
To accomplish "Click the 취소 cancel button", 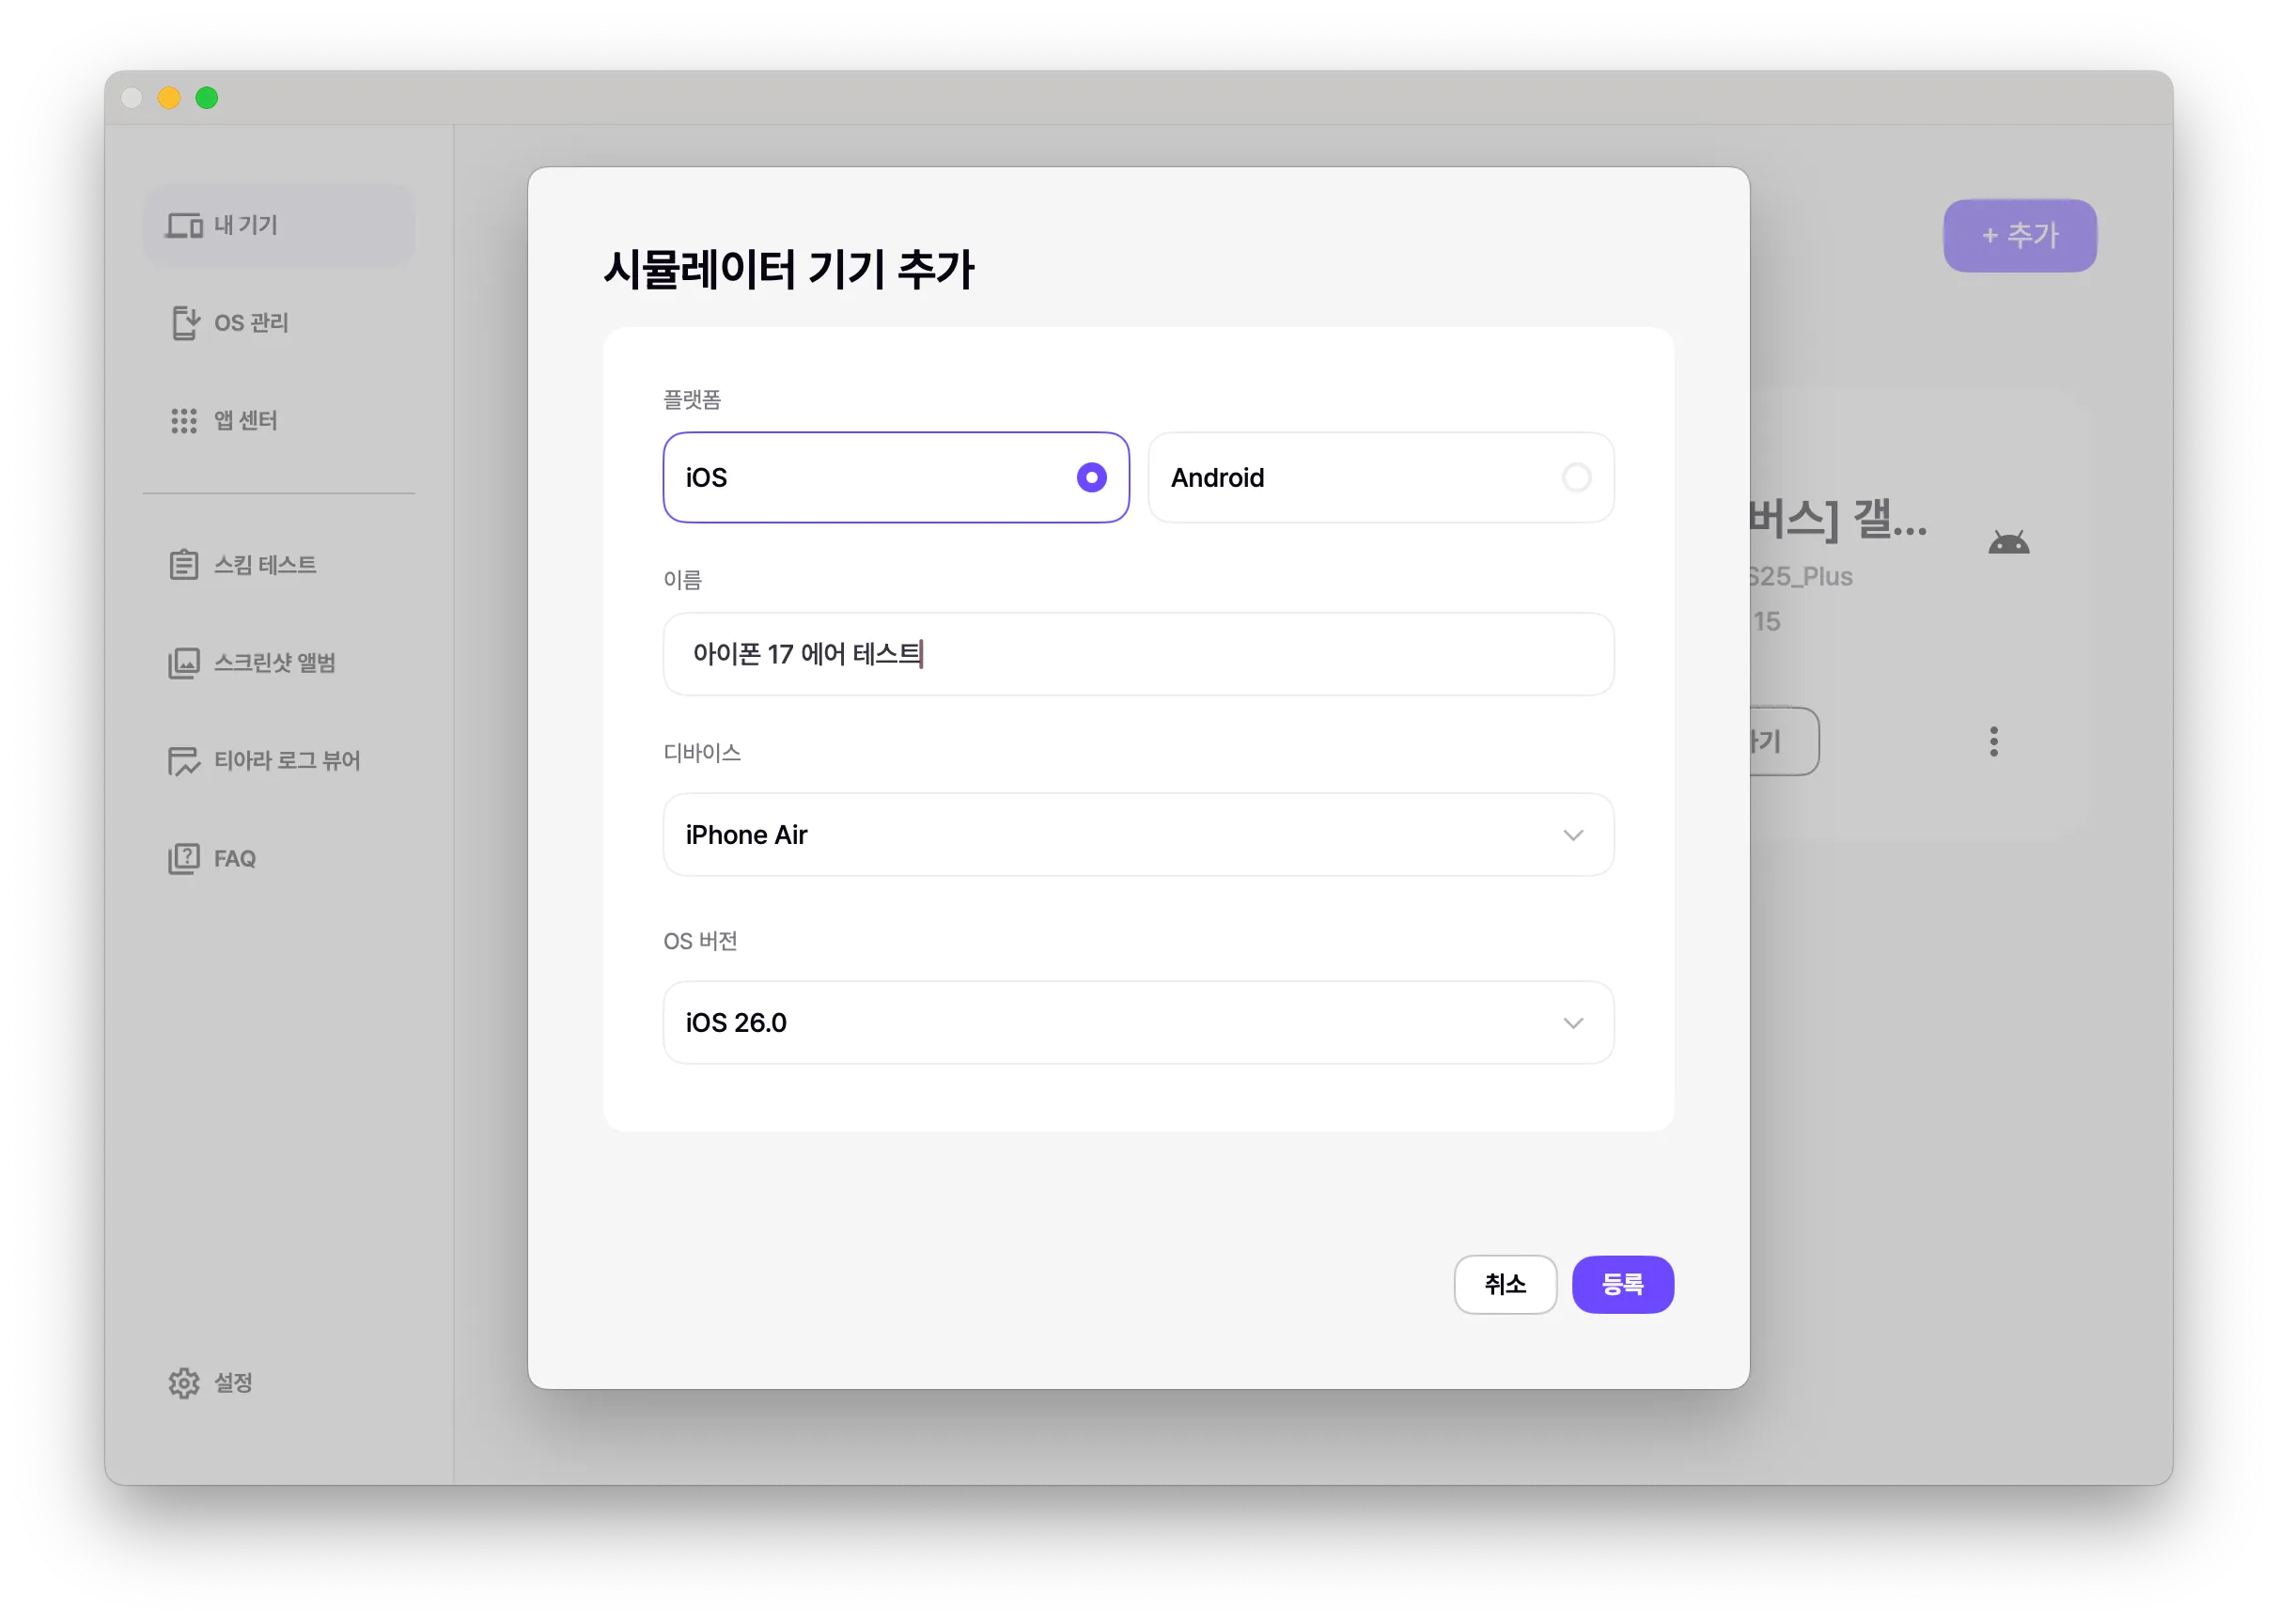I will pyautogui.click(x=1505, y=1285).
